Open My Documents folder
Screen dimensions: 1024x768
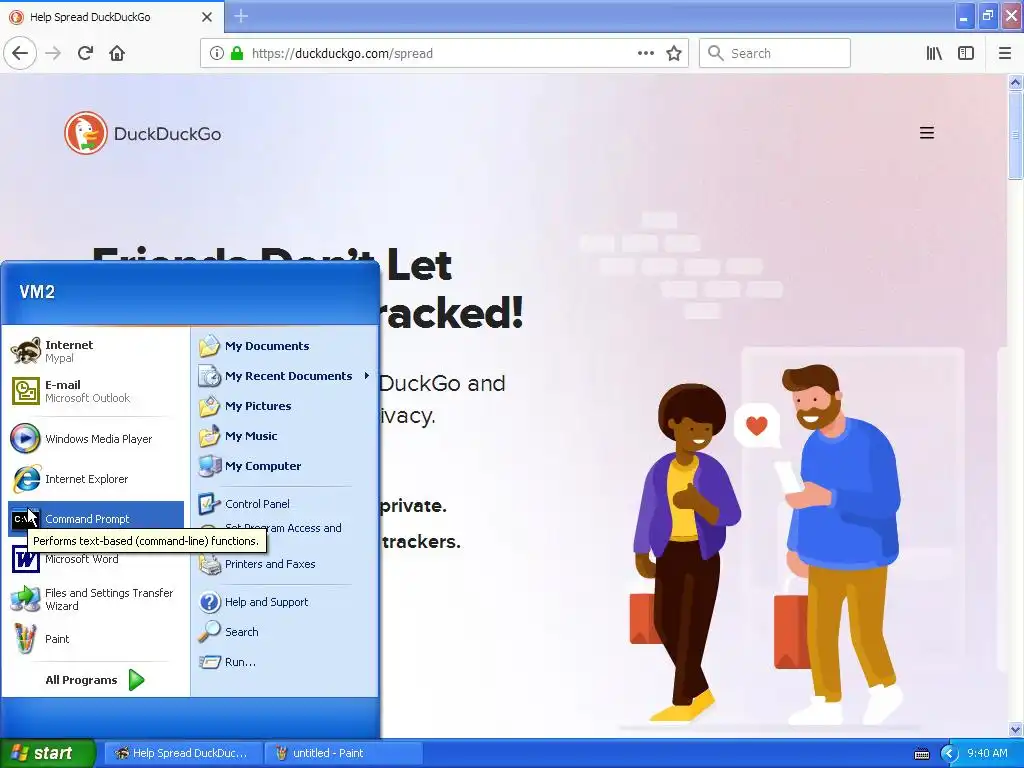pyautogui.click(x=286, y=345)
